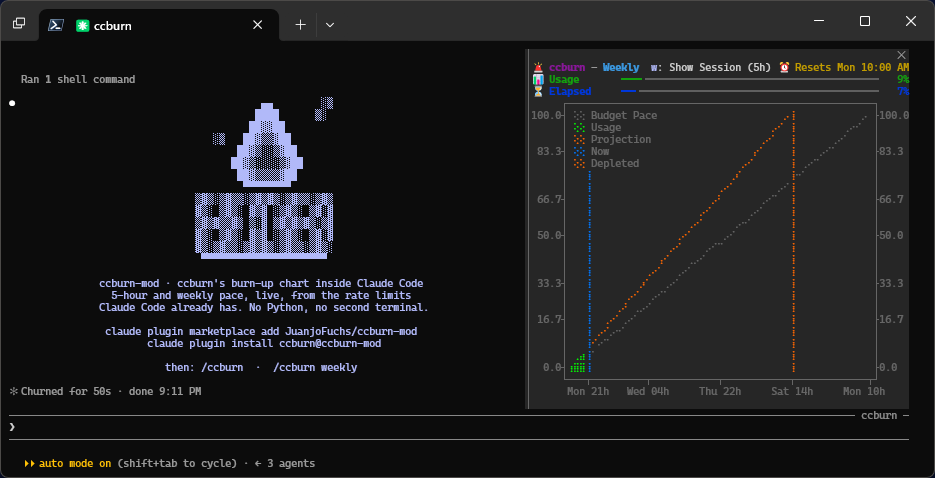
Task: Click the Usage bar-chart icon
Action: pos(538,79)
